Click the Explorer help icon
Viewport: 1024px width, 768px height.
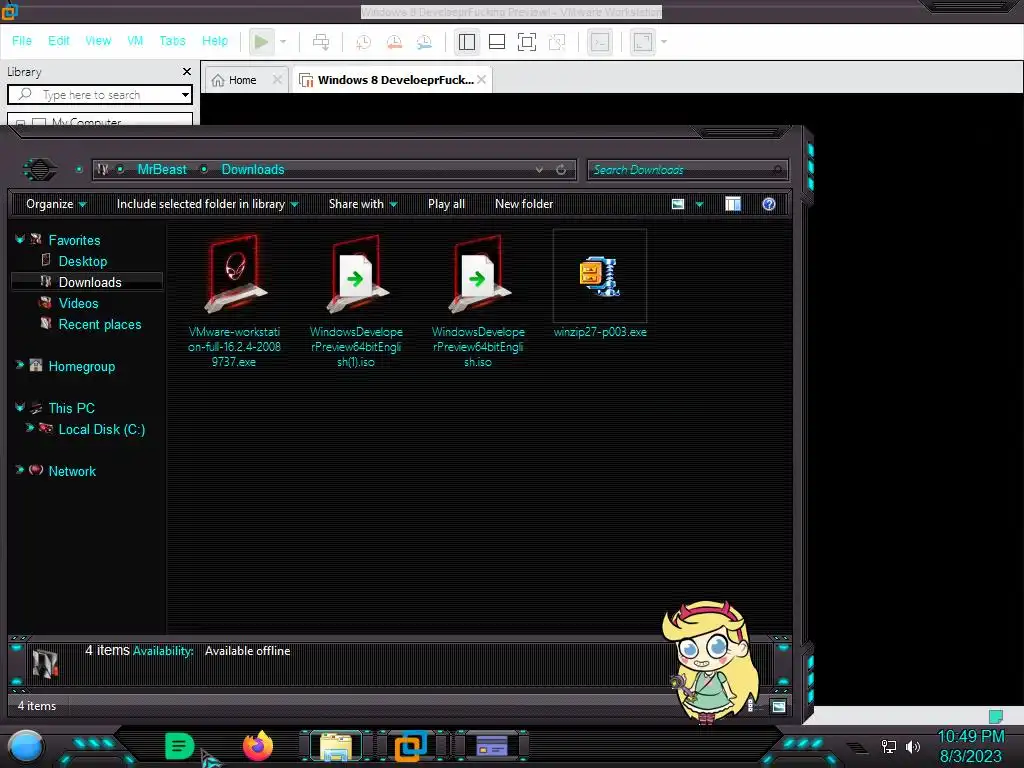click(x=769, y=204)
